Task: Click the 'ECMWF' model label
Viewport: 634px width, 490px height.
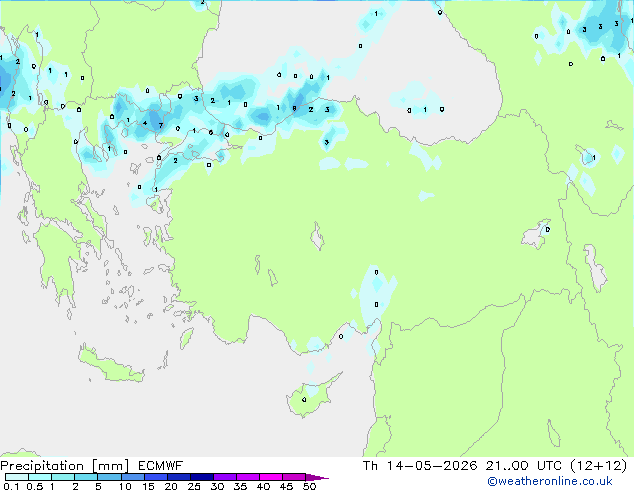Action: pos(160,466)
